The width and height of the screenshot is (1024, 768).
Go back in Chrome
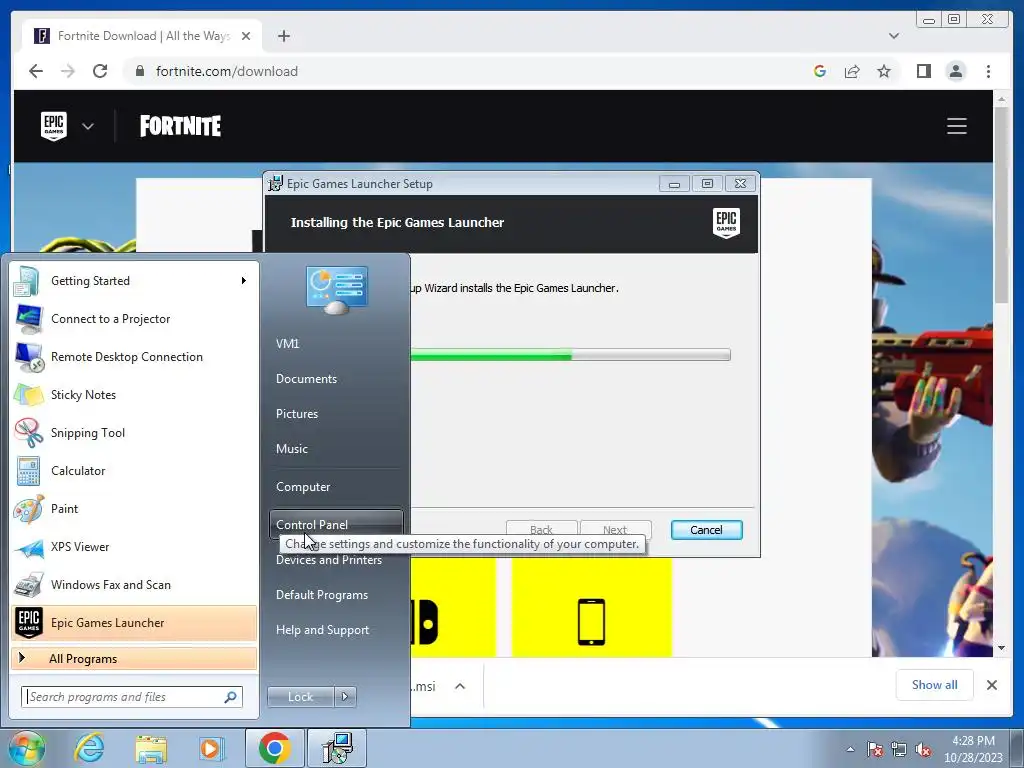36,71
